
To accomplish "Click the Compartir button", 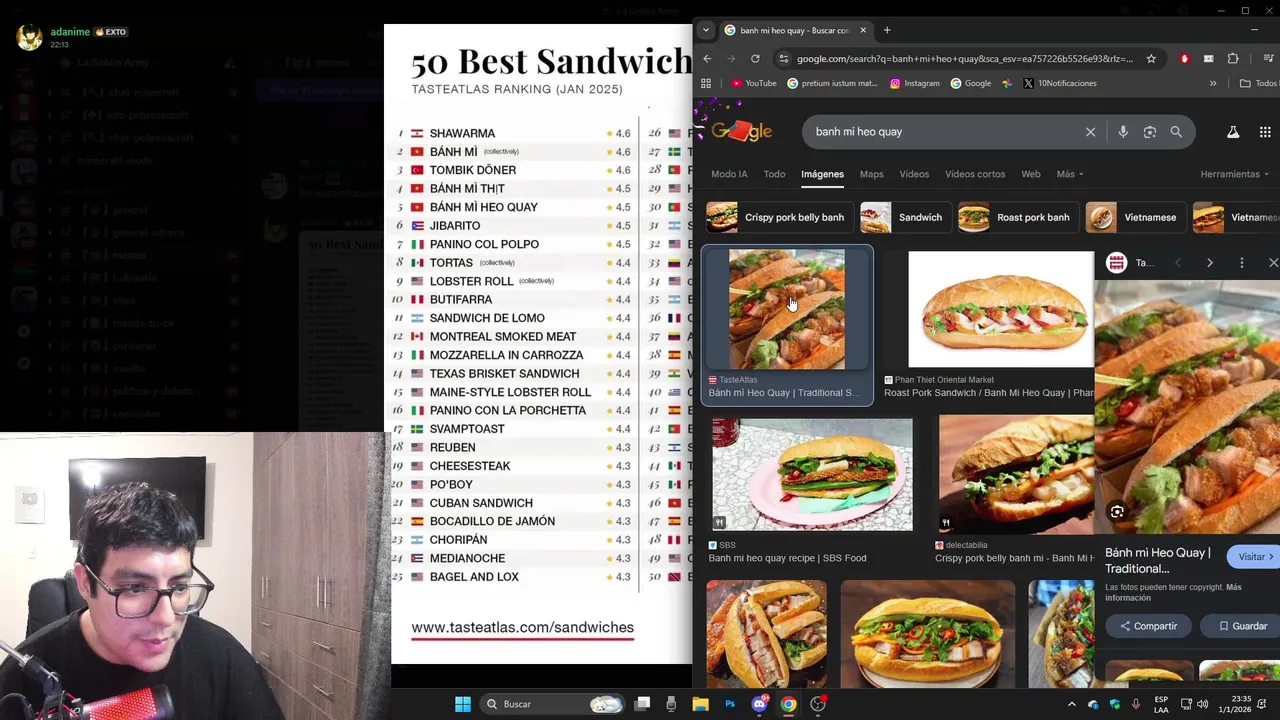I will (1148, 626).
